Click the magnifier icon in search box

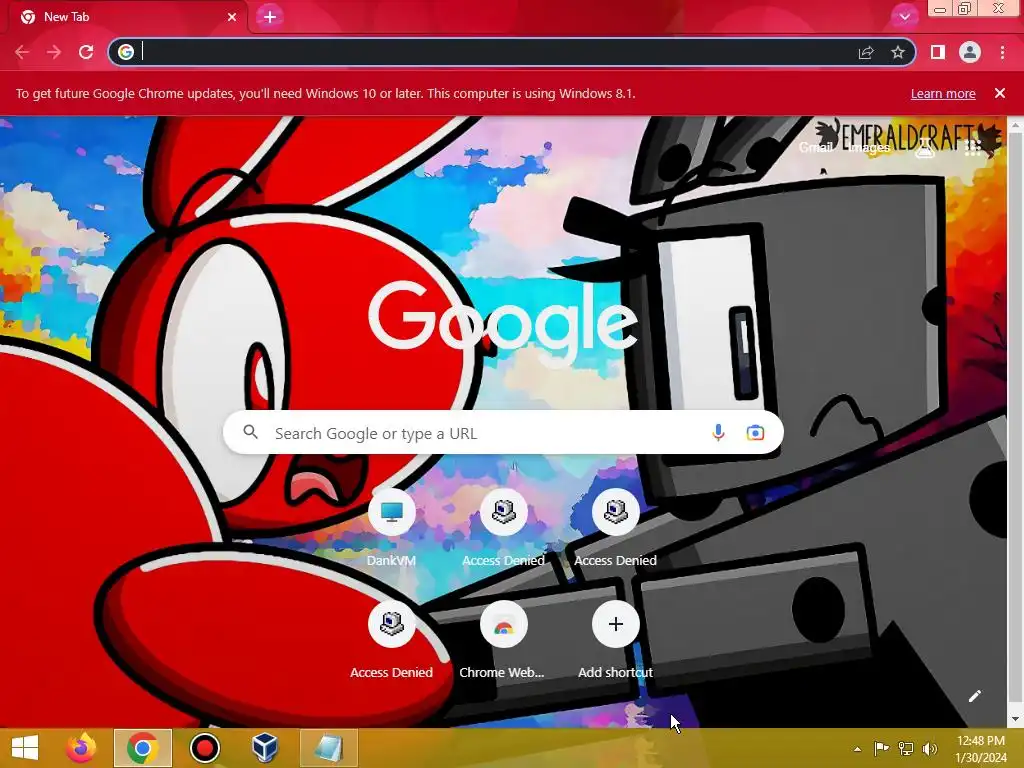coord(251,432)
